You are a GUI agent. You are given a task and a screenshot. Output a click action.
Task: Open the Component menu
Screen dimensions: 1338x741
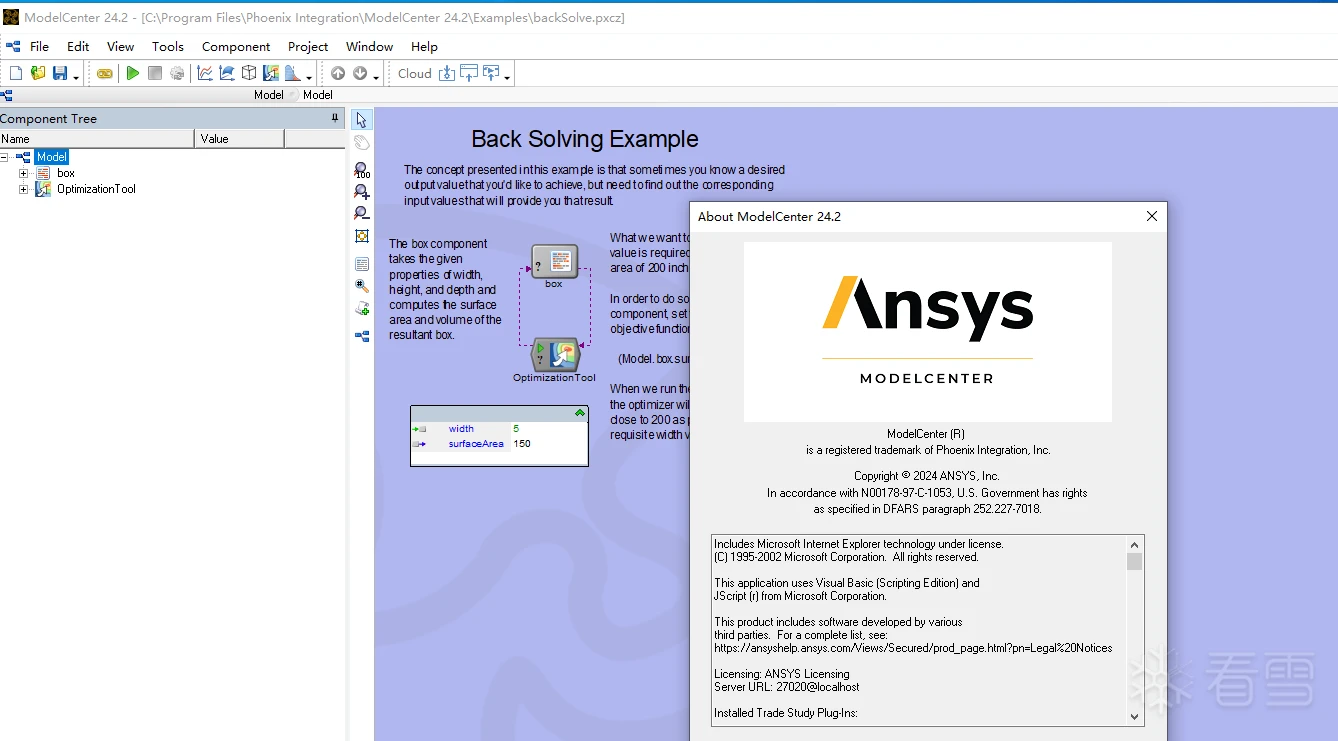coord(236,46)
